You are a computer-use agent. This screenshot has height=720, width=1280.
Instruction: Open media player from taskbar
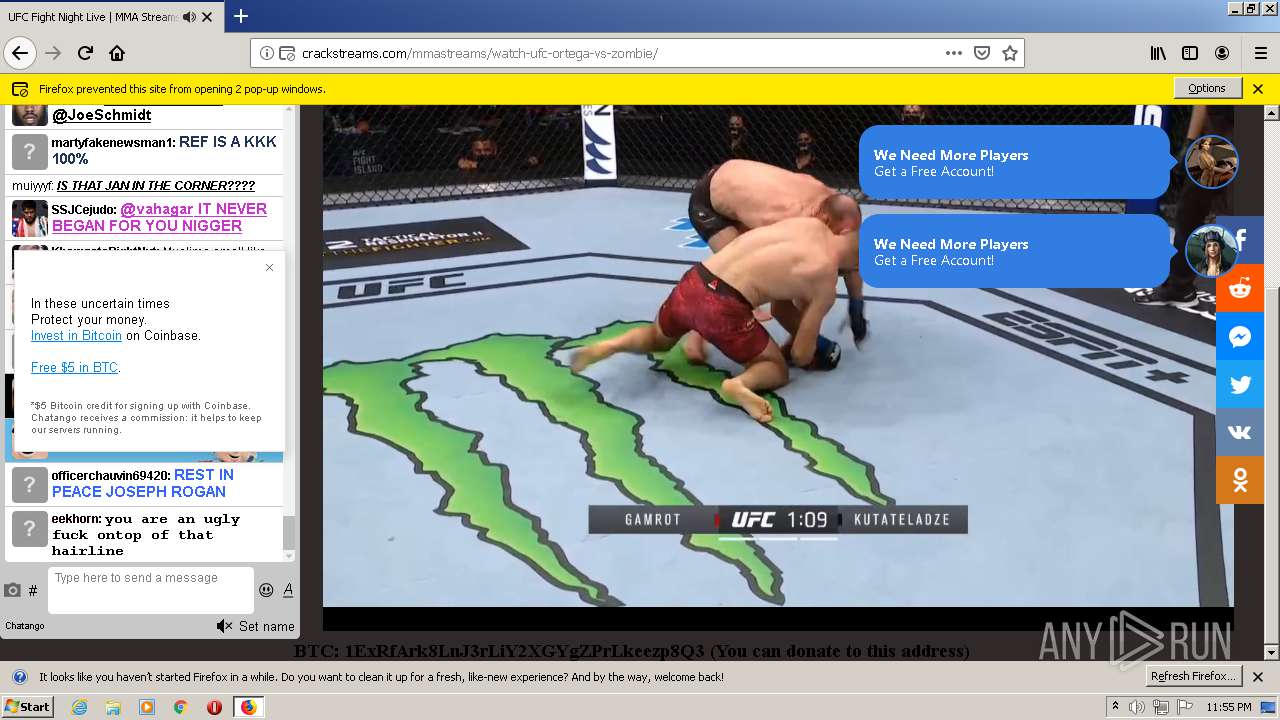point(147,707)
